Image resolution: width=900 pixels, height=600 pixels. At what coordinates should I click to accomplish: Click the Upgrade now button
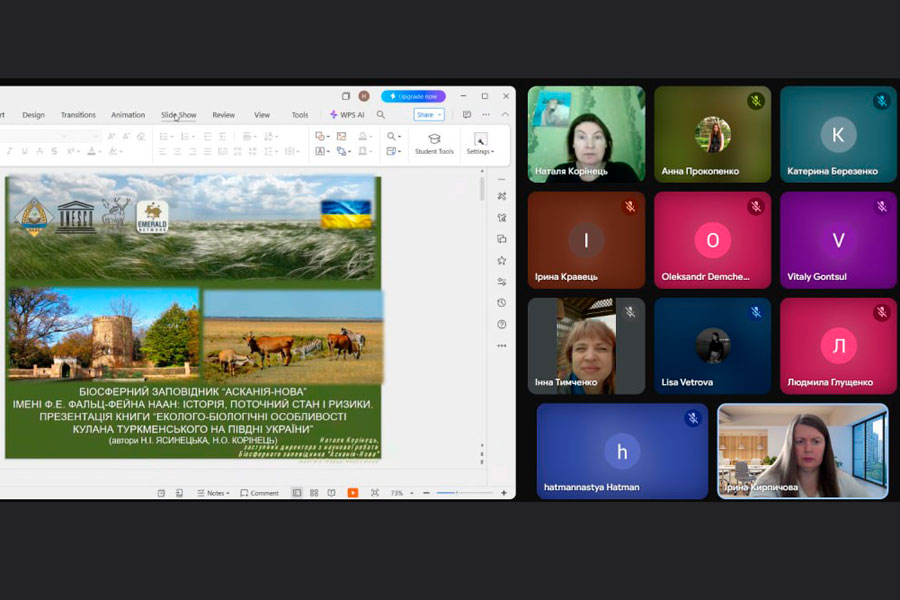(x=413, y=96)
